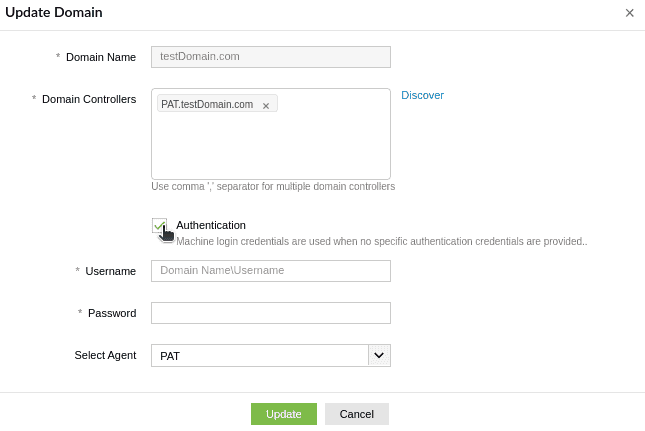Expand the Select Agent dropdown arrow
The height and width of the screenshot is (431, 645).
[x=379, y=355]
